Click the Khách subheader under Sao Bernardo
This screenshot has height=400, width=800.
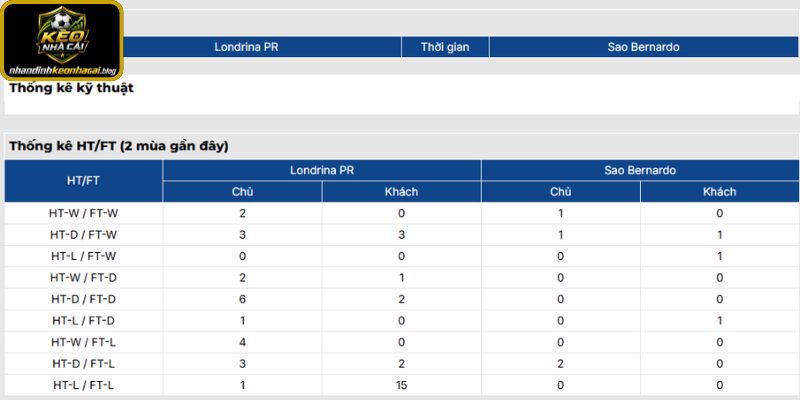pyautogui.click(x=720, y=192)
